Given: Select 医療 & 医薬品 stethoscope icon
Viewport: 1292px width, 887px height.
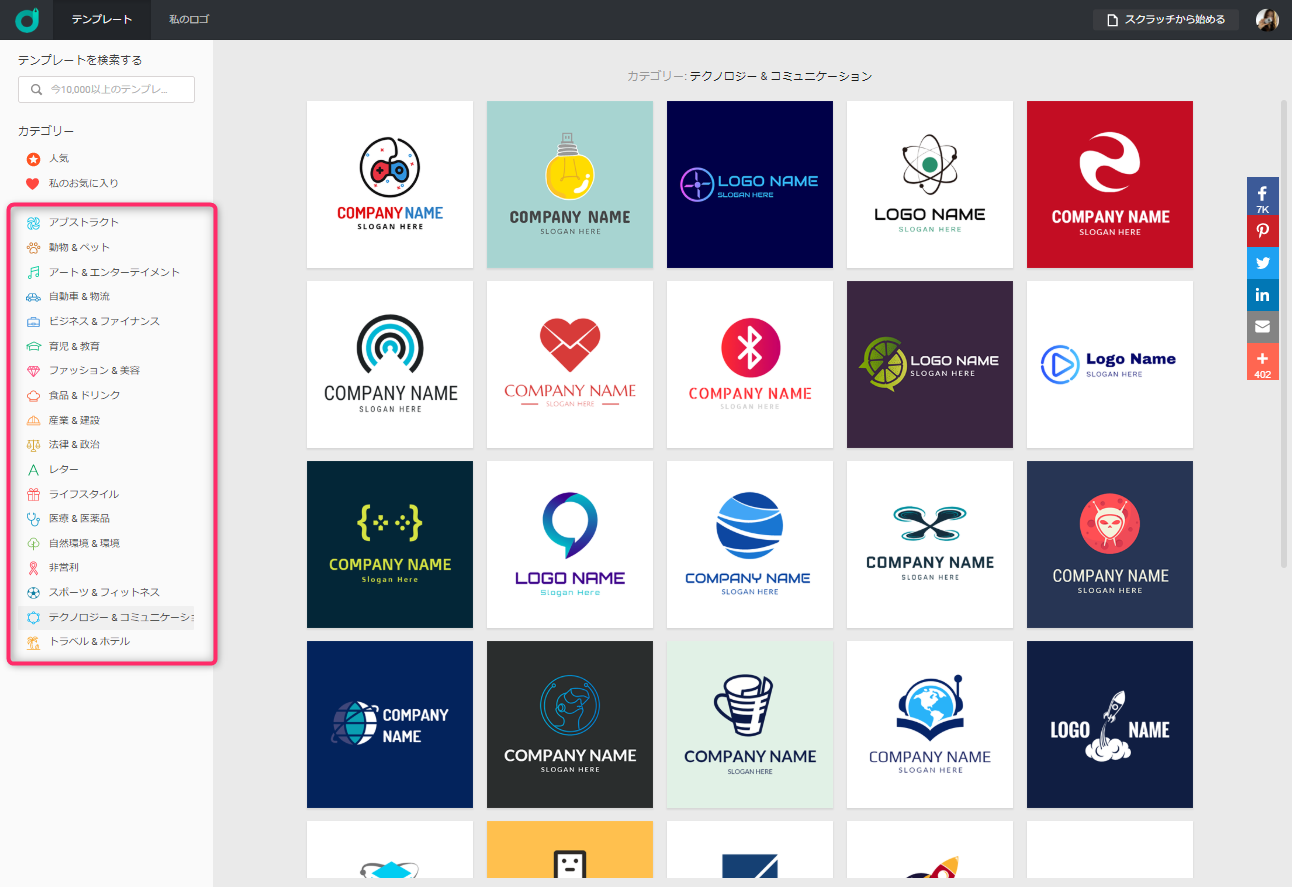Looking at the screenshot, I should tap(33, 518).
